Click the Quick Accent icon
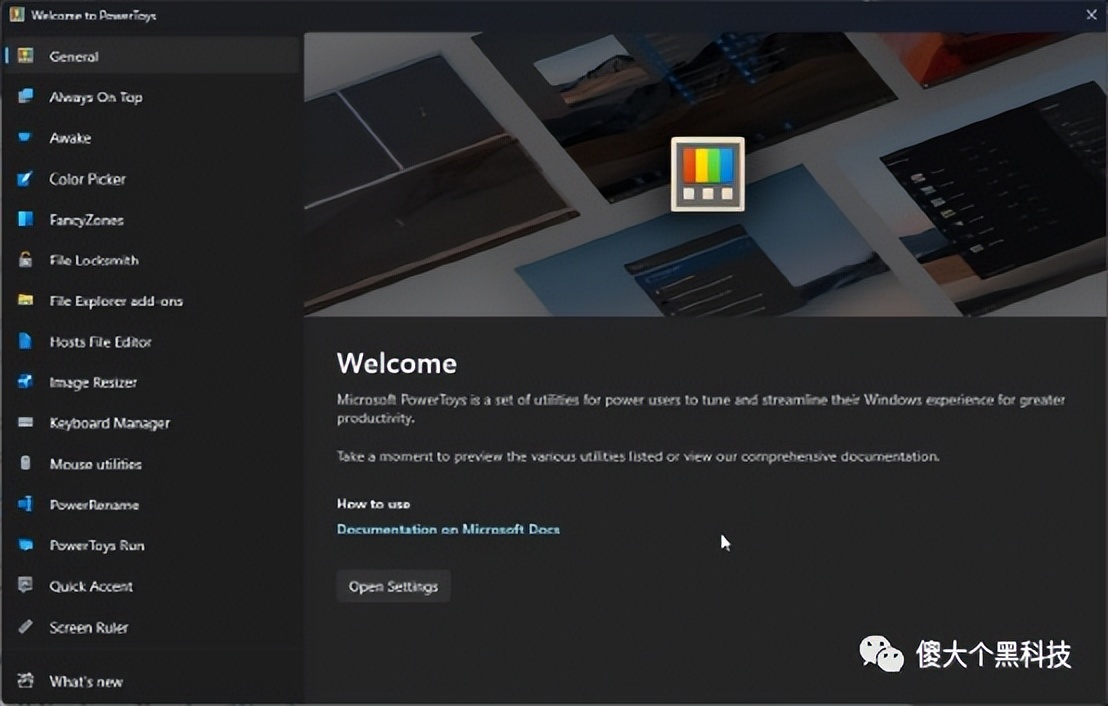This screenshot has width=1108, height=706. (25, 585)
